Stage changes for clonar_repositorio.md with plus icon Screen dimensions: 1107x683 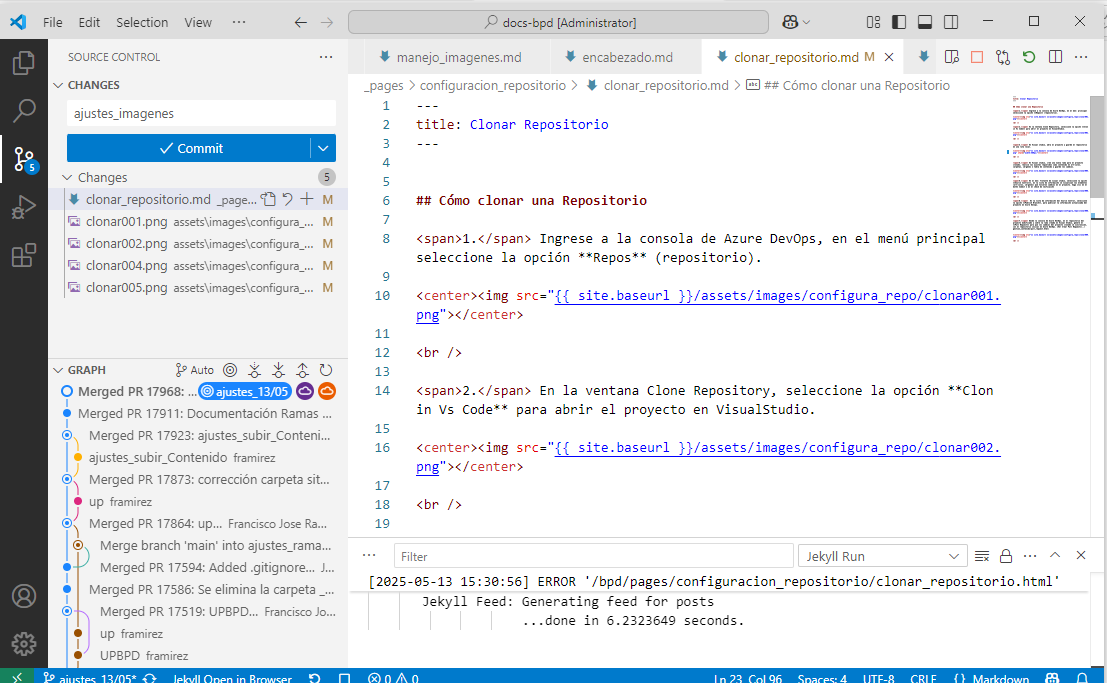[307, 199]
